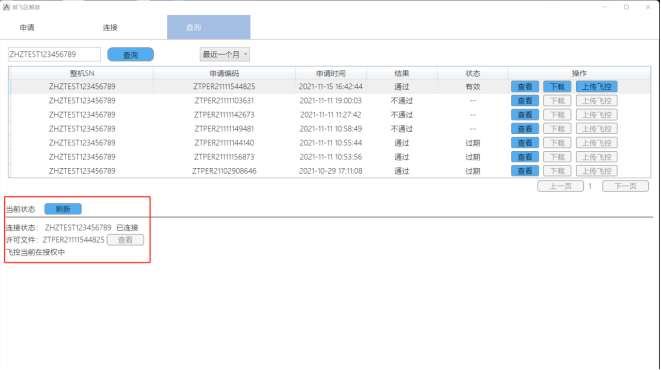Click the 整机SN column header
This screenshot has height=370, width=661.
coord(82,73)
